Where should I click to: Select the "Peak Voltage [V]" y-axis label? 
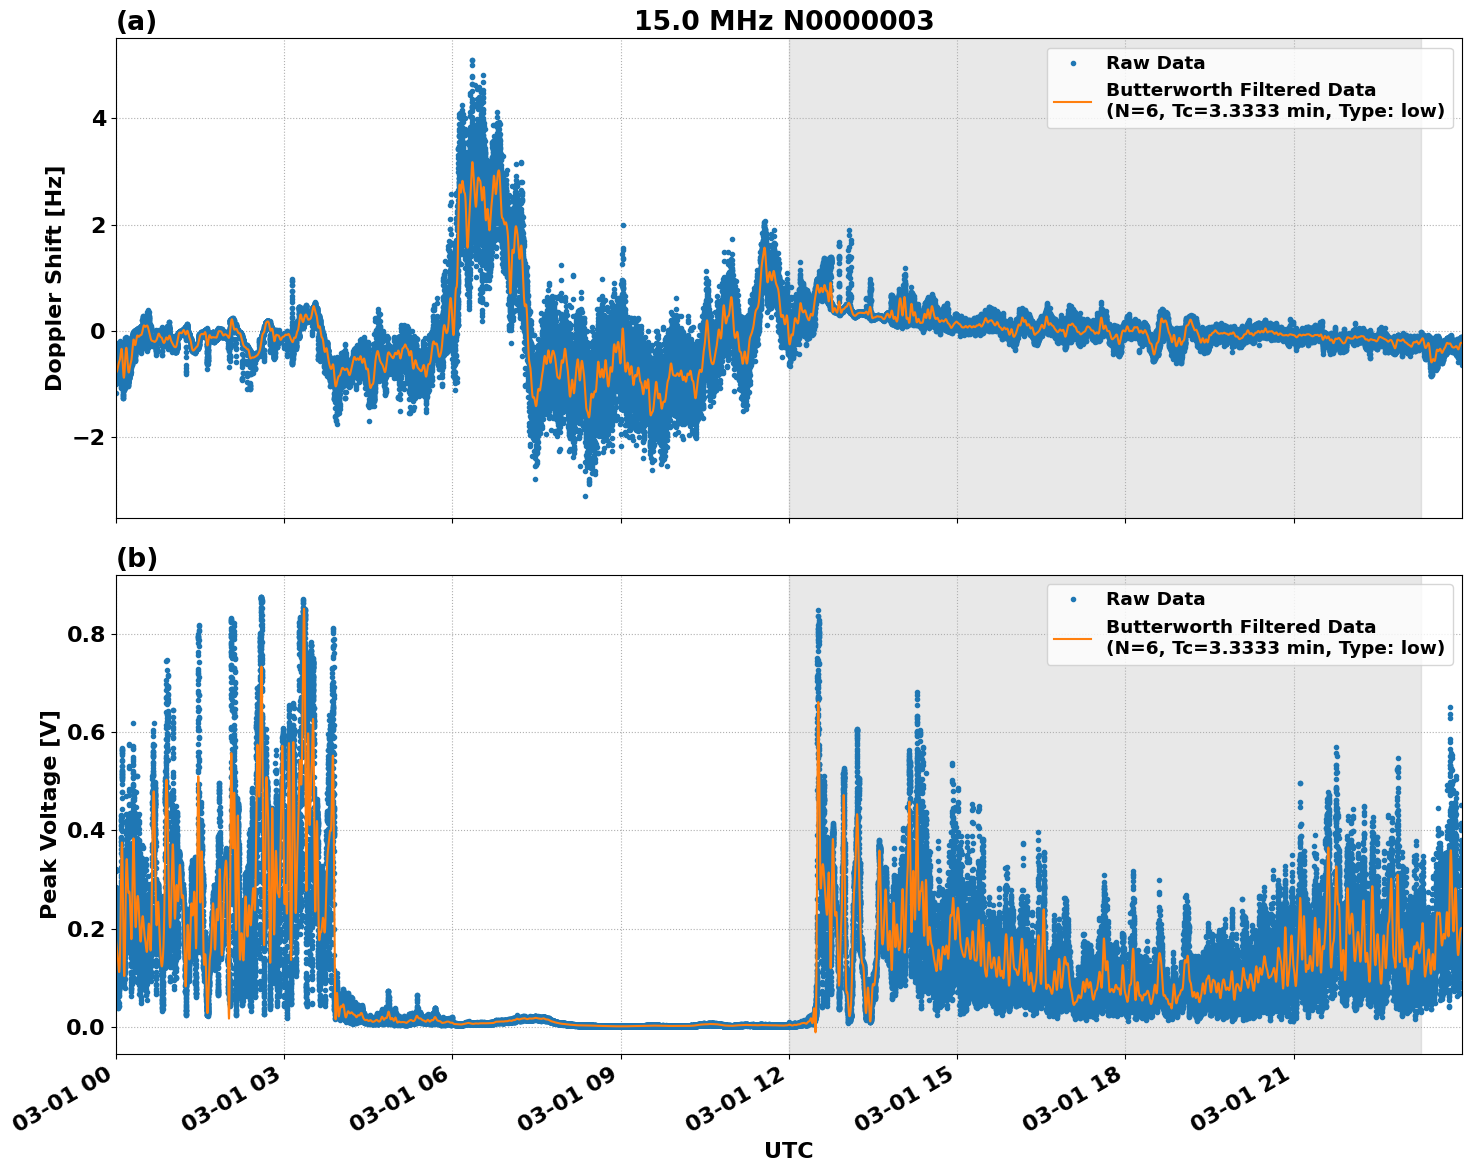click(49, 814)
